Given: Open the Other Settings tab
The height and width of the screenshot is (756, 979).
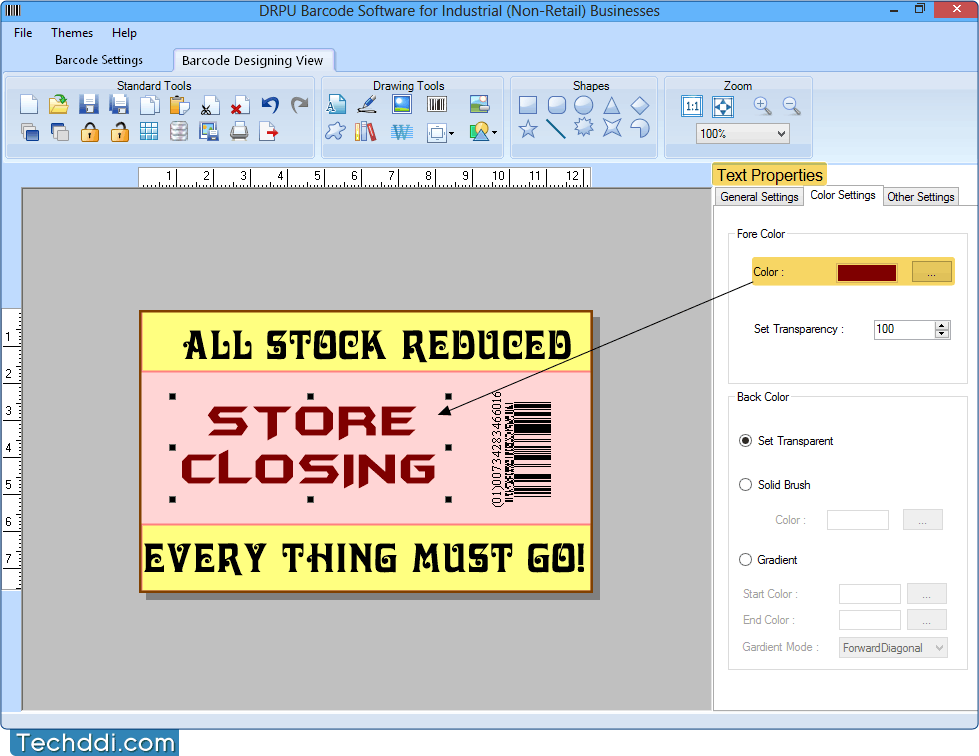Looking at the screenshot, I should (921, 197).
